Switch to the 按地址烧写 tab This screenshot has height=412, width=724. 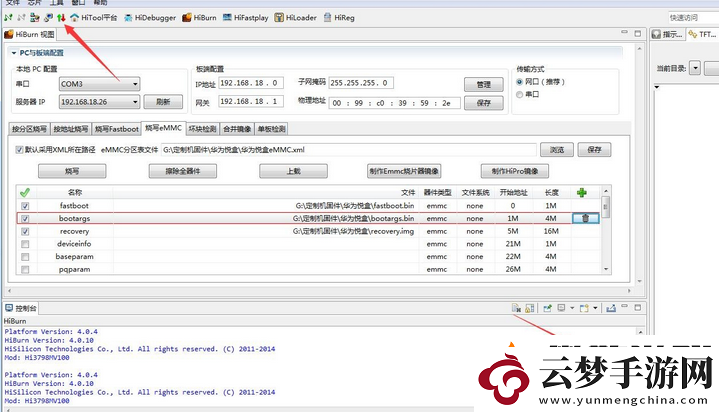(70, 129)
